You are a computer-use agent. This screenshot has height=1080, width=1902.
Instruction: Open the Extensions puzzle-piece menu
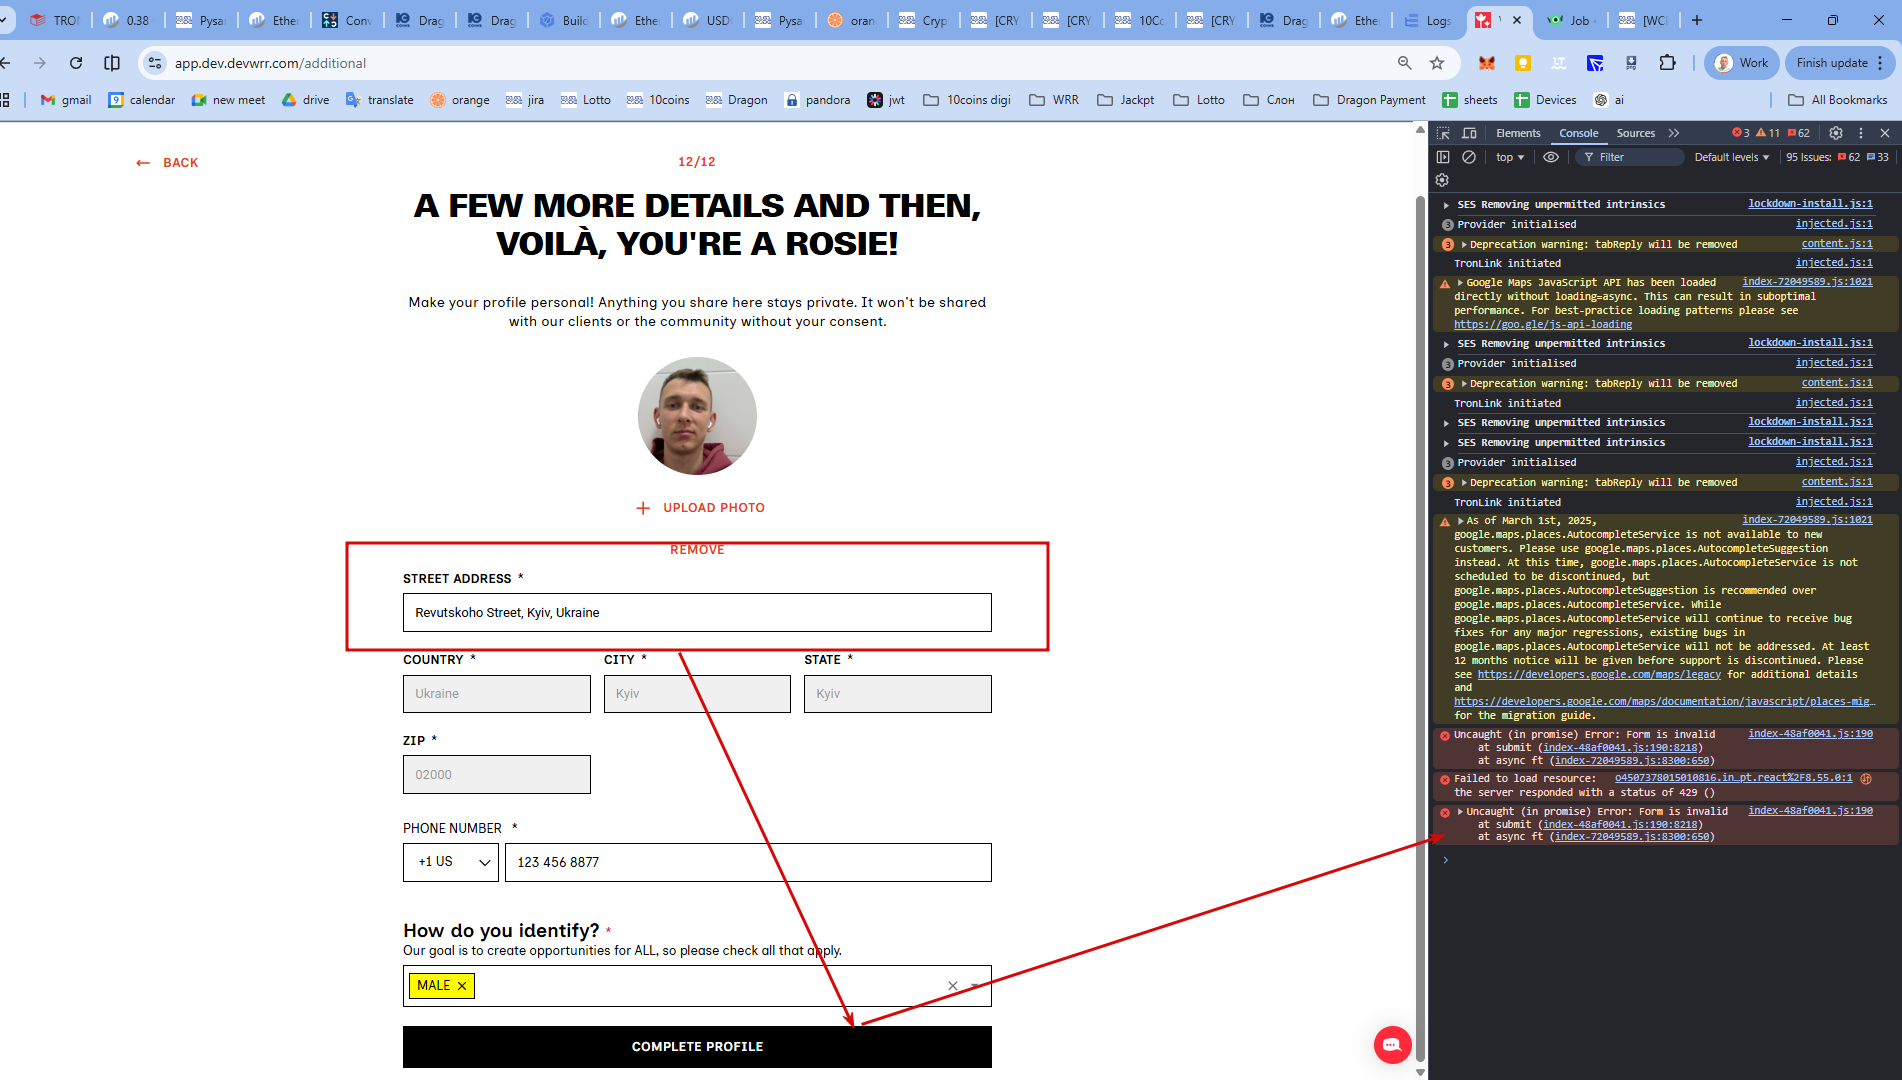tap(1667, 63)
